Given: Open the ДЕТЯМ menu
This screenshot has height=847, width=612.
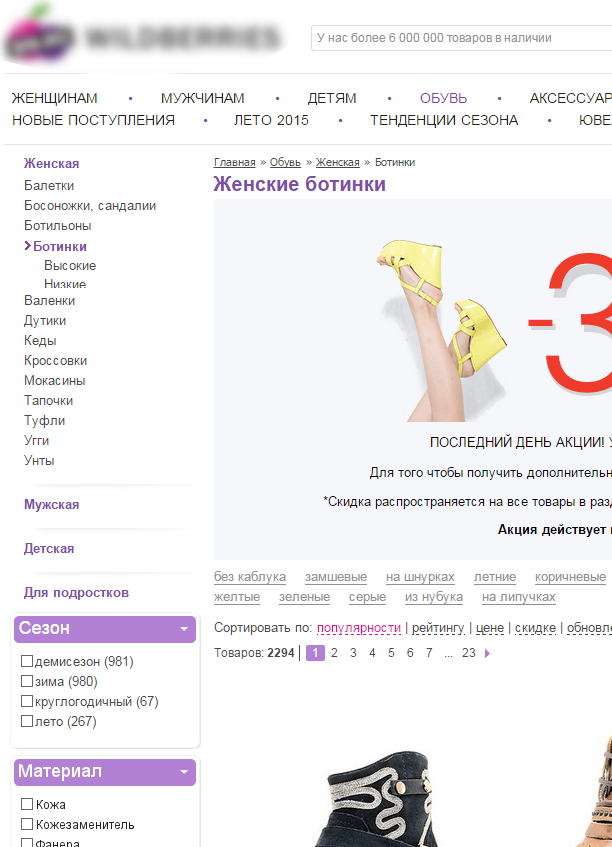Looking at the screenshot, I should click(x=332, y=98).
